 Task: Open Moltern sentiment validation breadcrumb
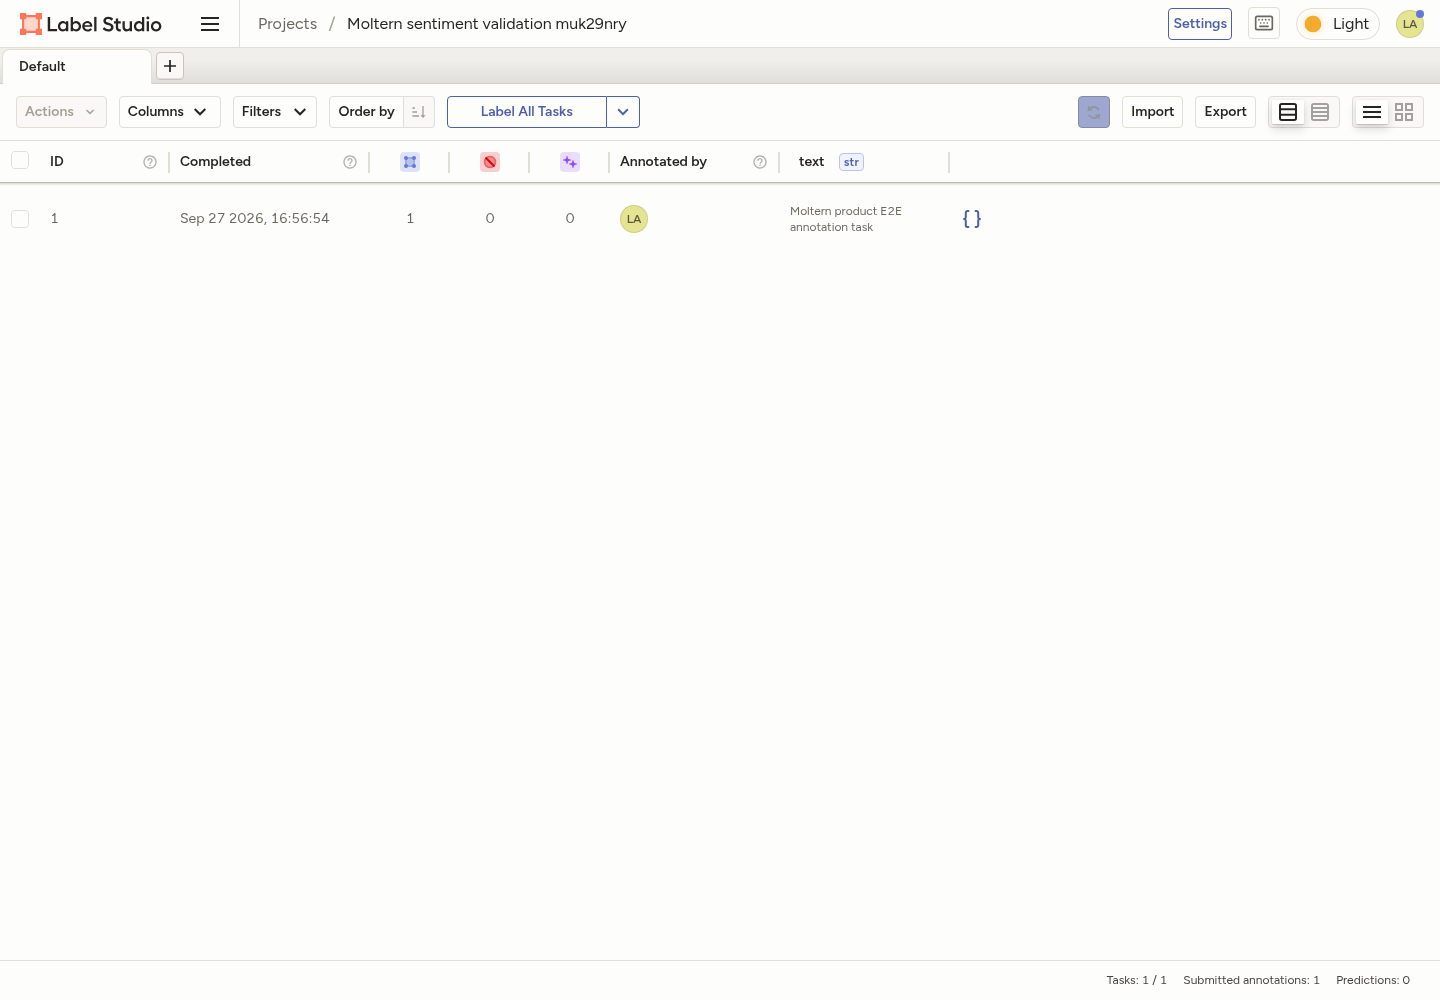(487, 24)
